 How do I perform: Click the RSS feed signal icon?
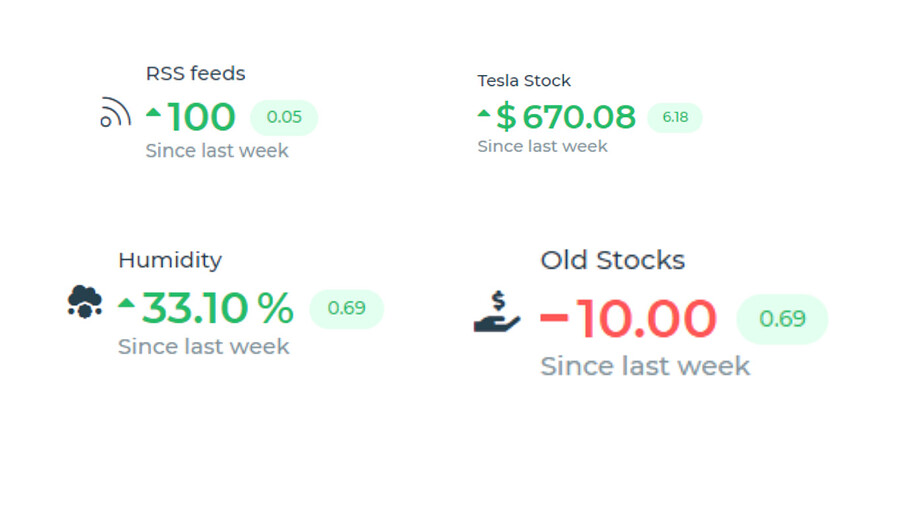[115, 112]
